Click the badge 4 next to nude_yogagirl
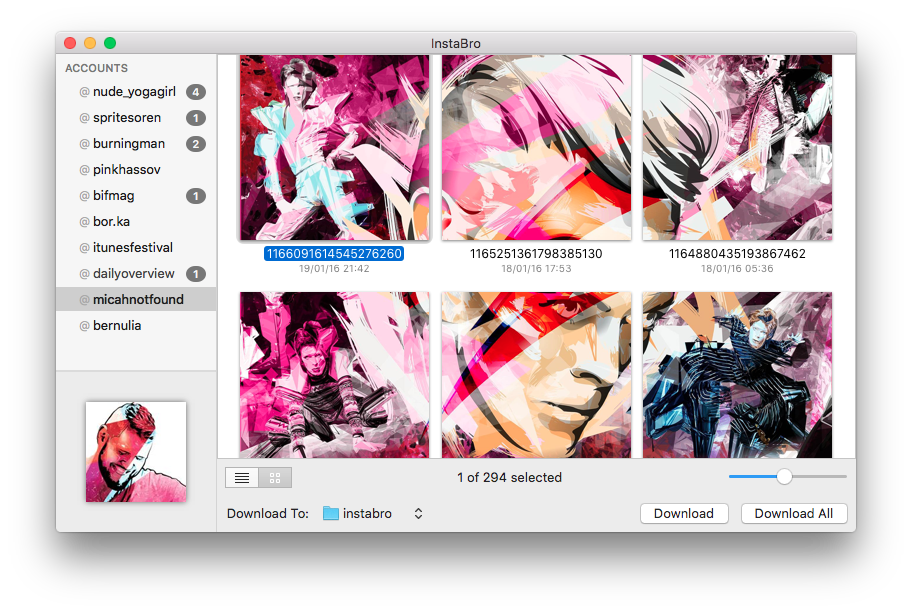Screen dimensions: 912x612 pyautogui.click(x=196, y=92)
